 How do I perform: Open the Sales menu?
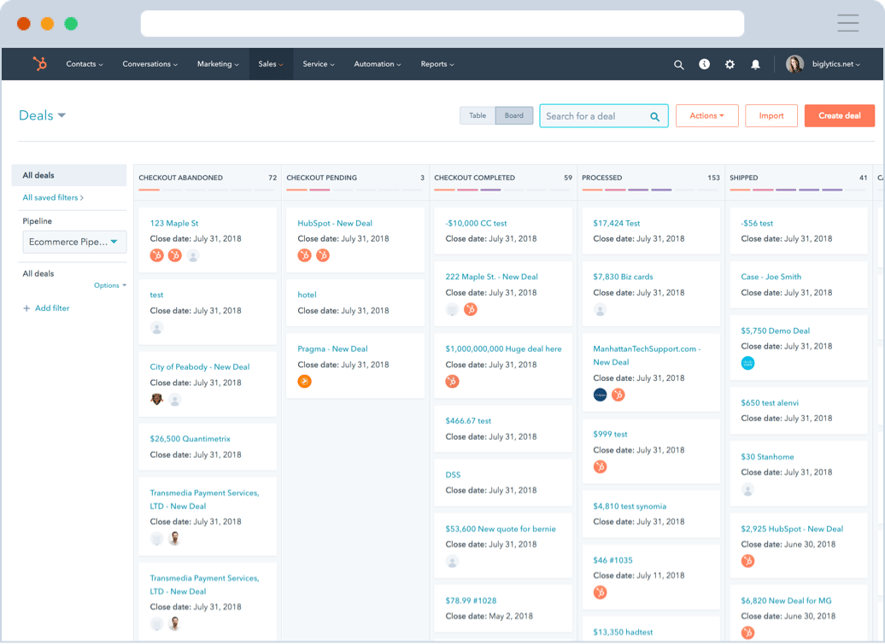(x=271, y=64)
